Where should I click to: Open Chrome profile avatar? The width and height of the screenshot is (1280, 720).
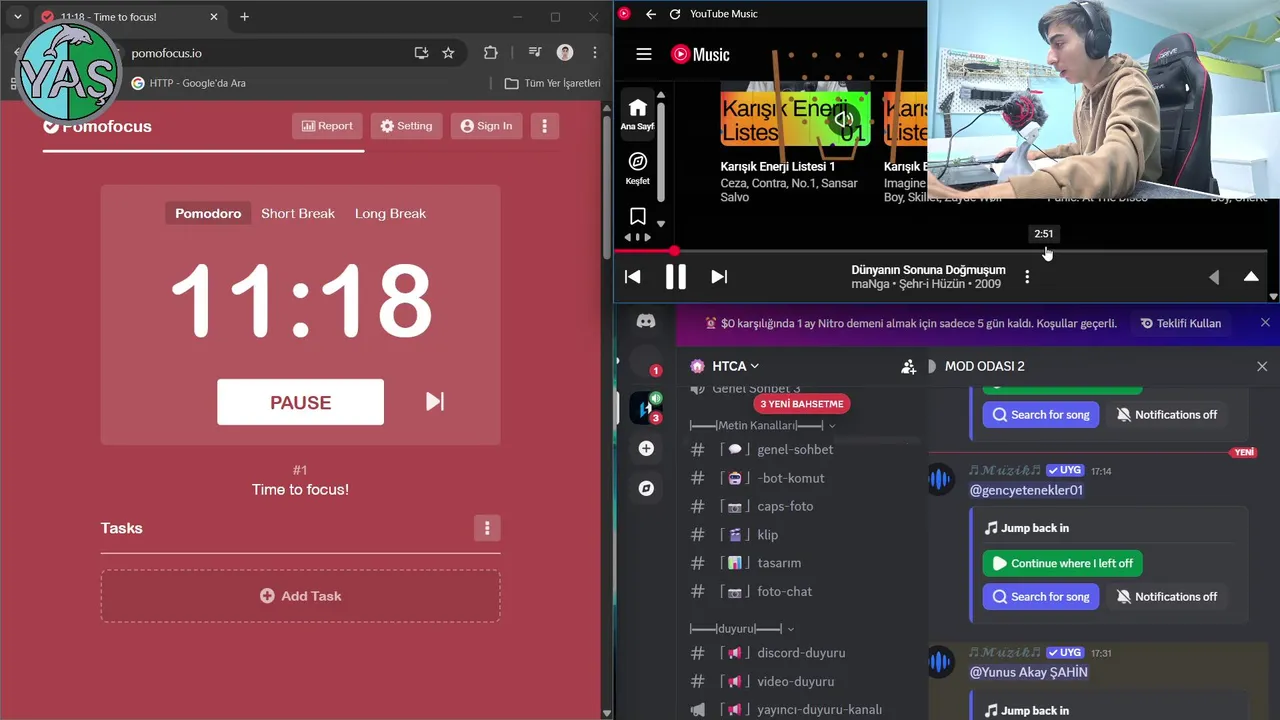pos(565,53)
